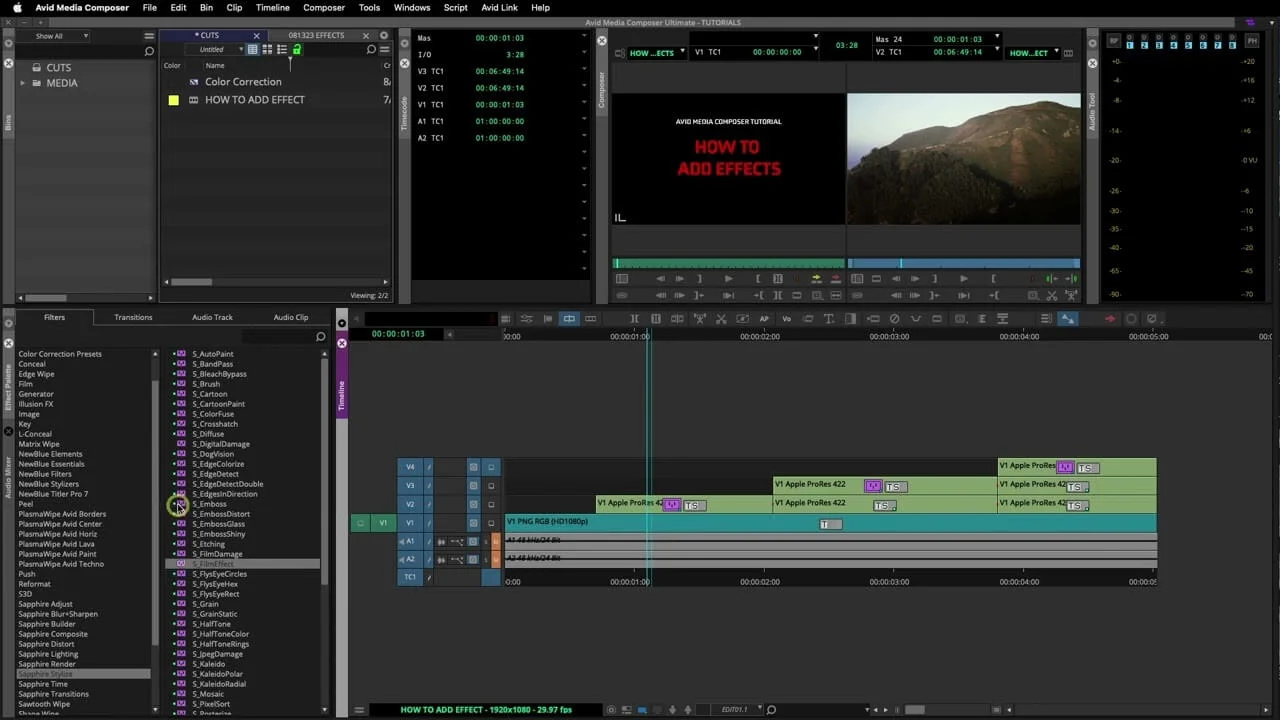Switch to the 081323 EFFECTS bin tab

pyautogui.click(x=316, y=35)
